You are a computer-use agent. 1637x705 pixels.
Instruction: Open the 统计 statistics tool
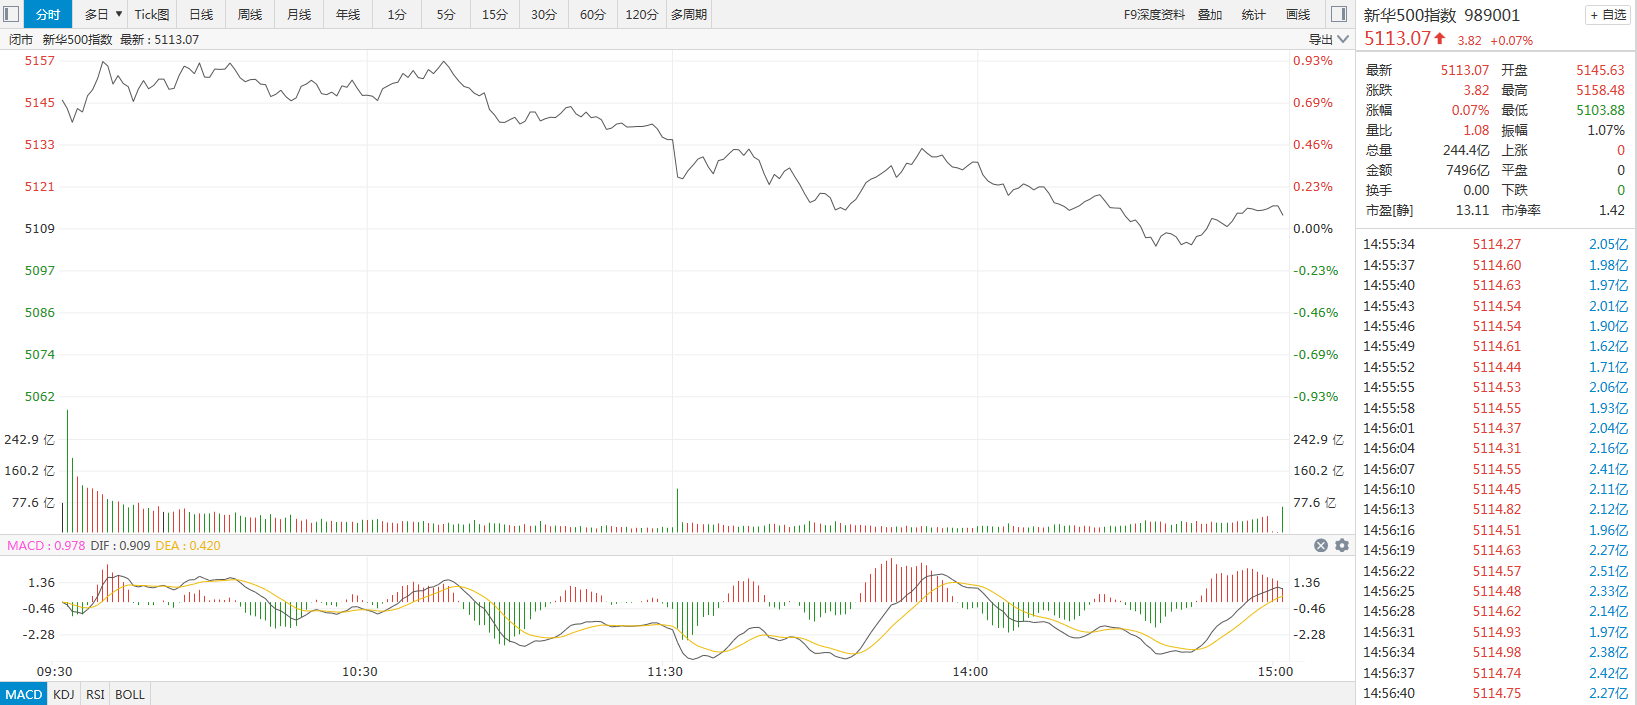[1253, 14]
